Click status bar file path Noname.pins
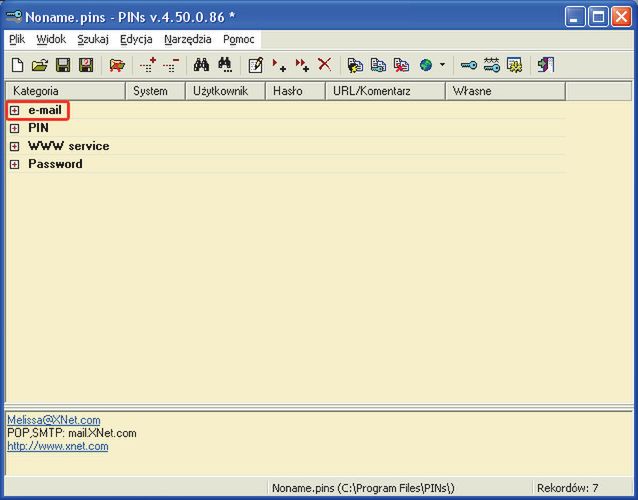Screen dimensions: 638x500 pyautogui.click(x=363, y=487)
